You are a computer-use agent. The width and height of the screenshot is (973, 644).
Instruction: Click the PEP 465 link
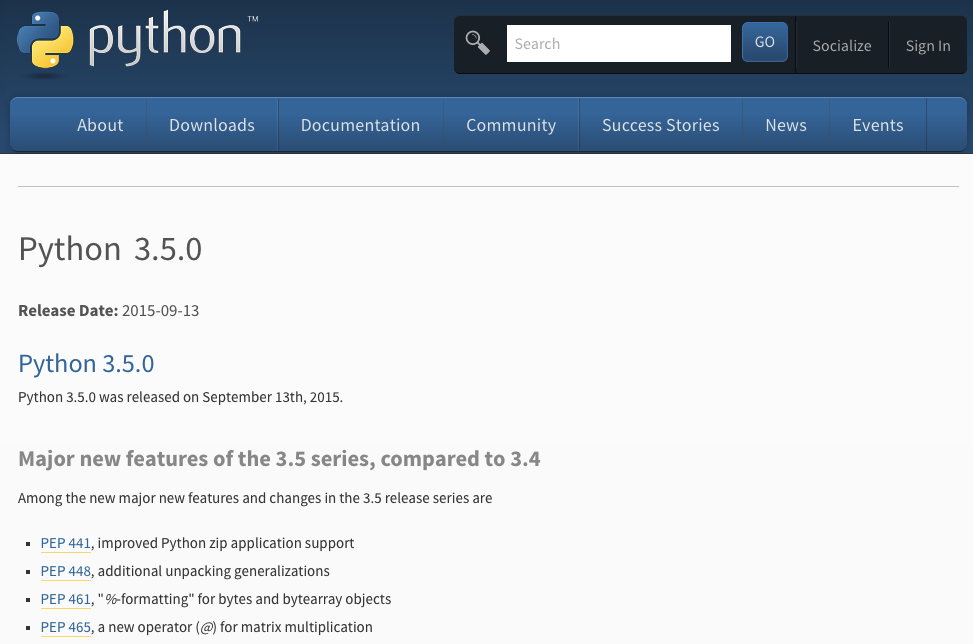tap(66, 627)
